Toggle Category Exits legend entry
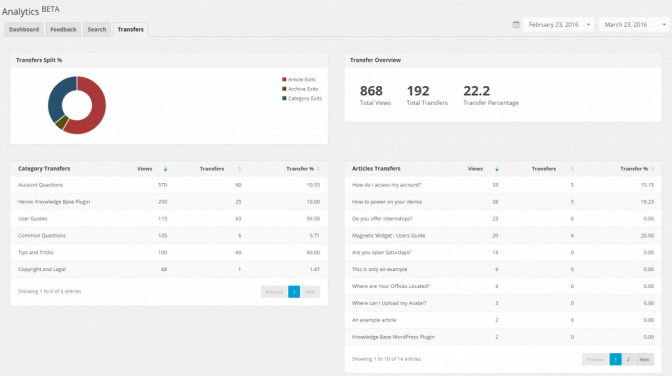 302,98
